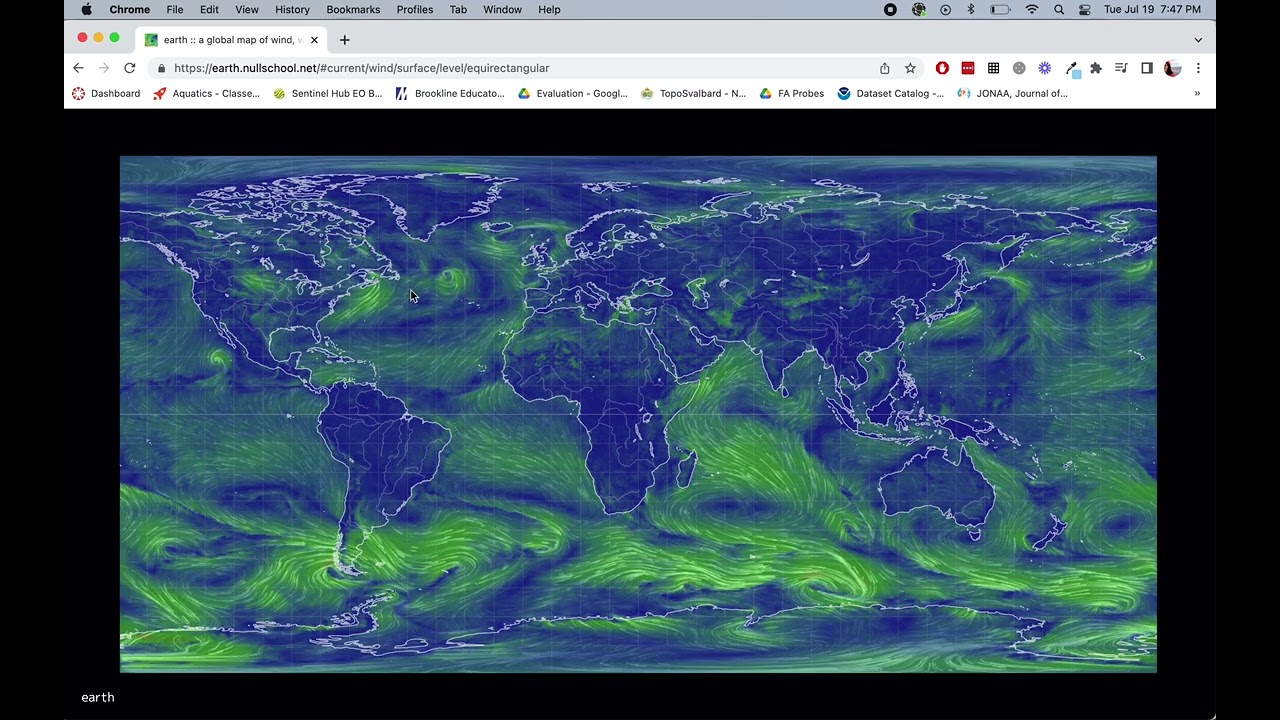The height and width of the screenshot is (720, 1280).
Task: Open the History menu
Action: [x=292, y=9]
